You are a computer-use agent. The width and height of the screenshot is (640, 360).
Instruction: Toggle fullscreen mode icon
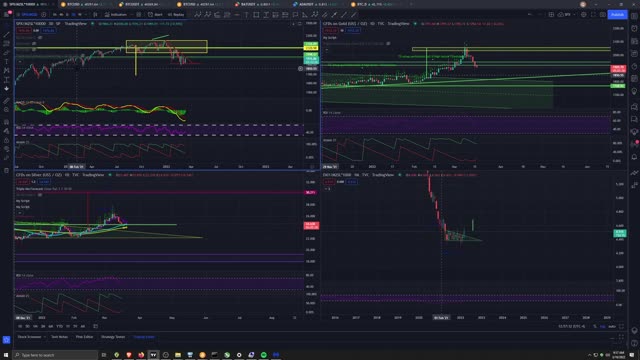click(593, 14)
